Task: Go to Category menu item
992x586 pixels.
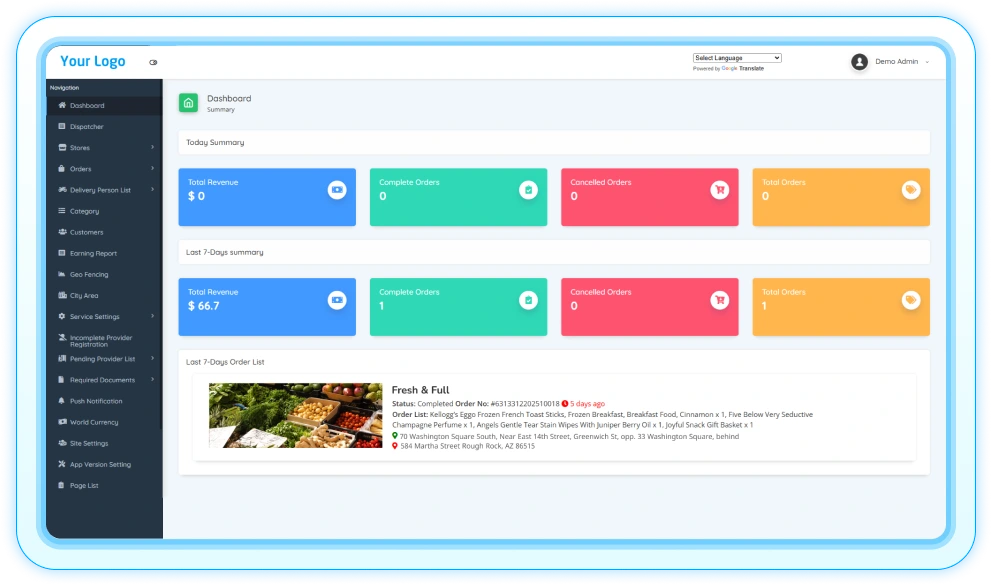Action: [104, 211]
